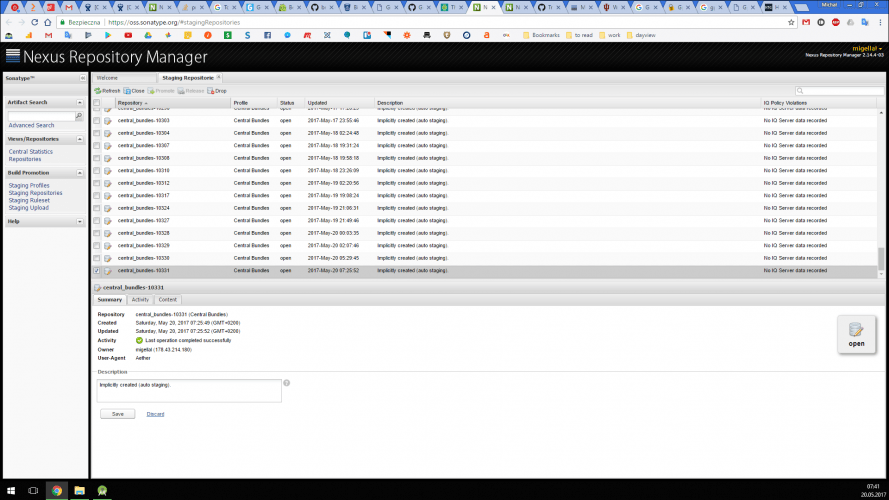The image size is (889, 500).
Task: Check the box for central_bundles-10310
Action: click(x=96, y=171)
